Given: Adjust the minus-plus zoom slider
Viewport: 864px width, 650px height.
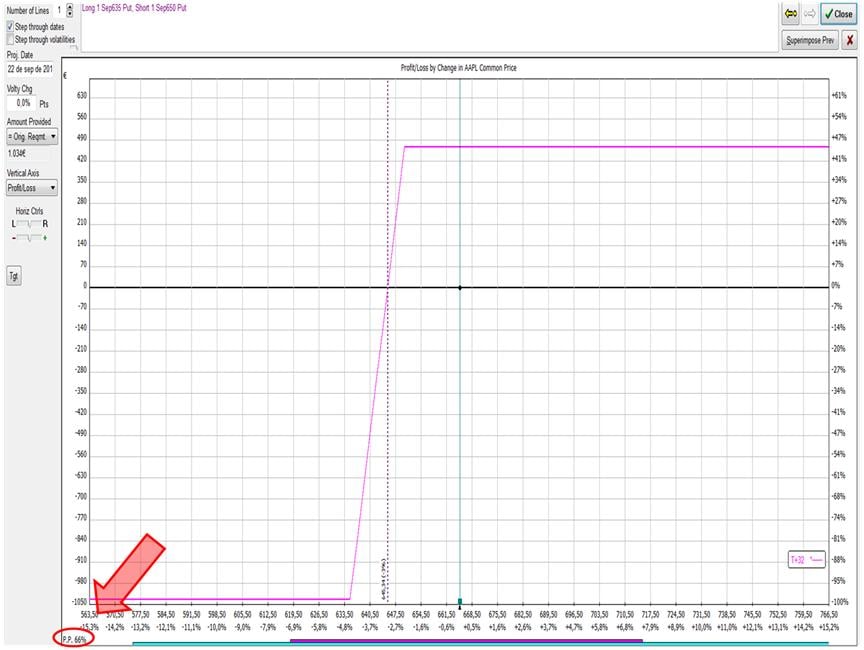Looking at the screenshot, I should (29, 237).
